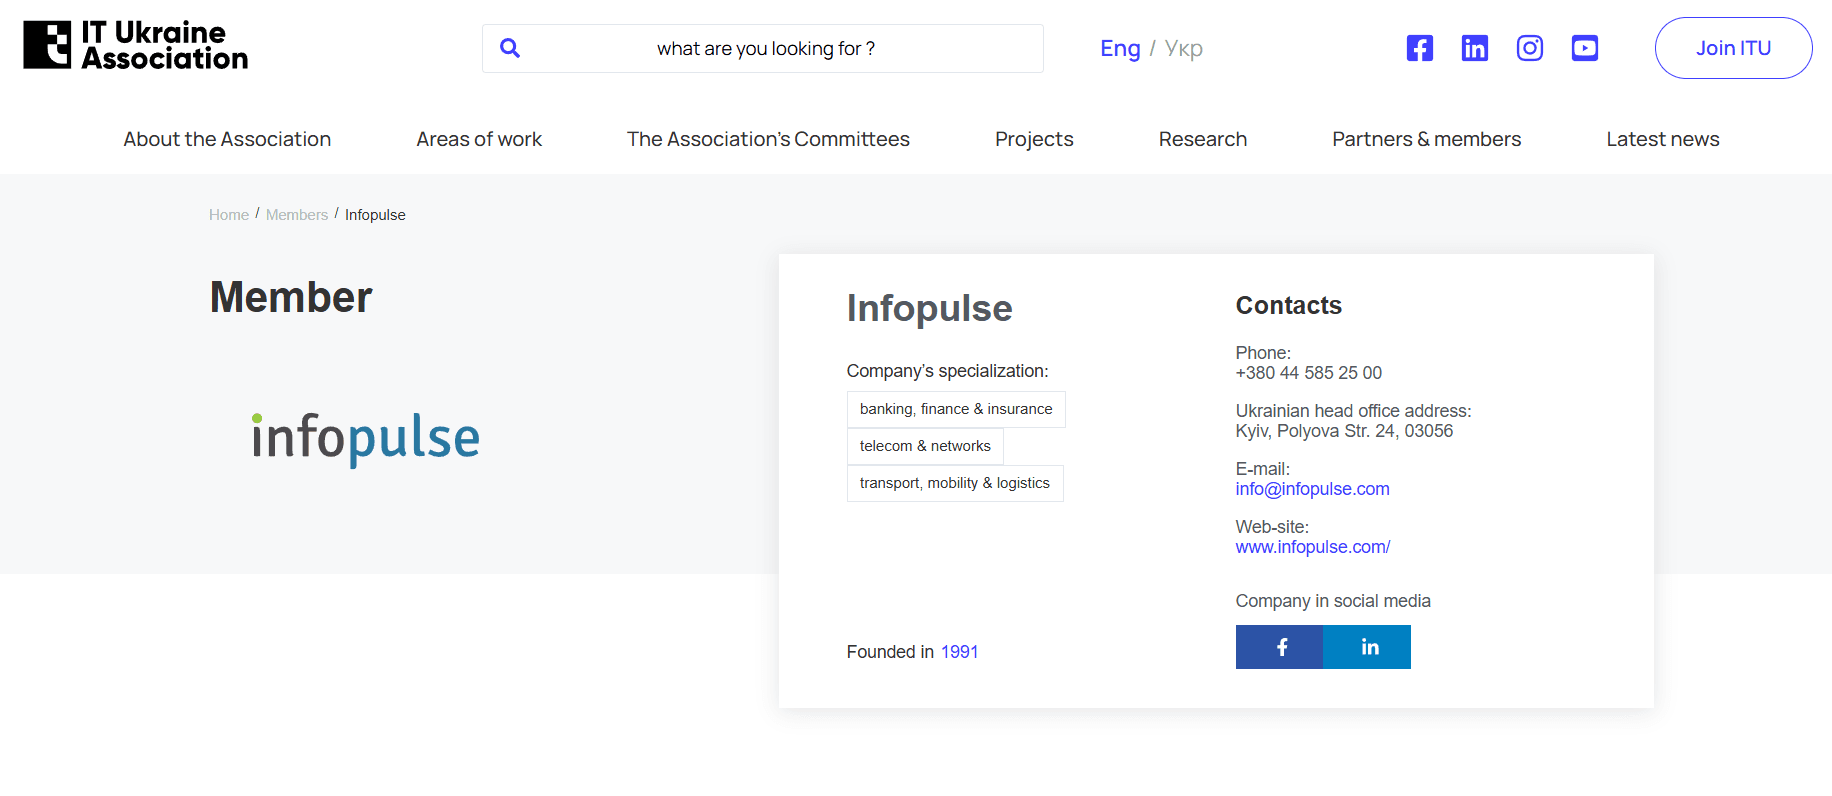Go to Members via breadcrumb
The image size is (1832, 796).
(x=297, y=215)
